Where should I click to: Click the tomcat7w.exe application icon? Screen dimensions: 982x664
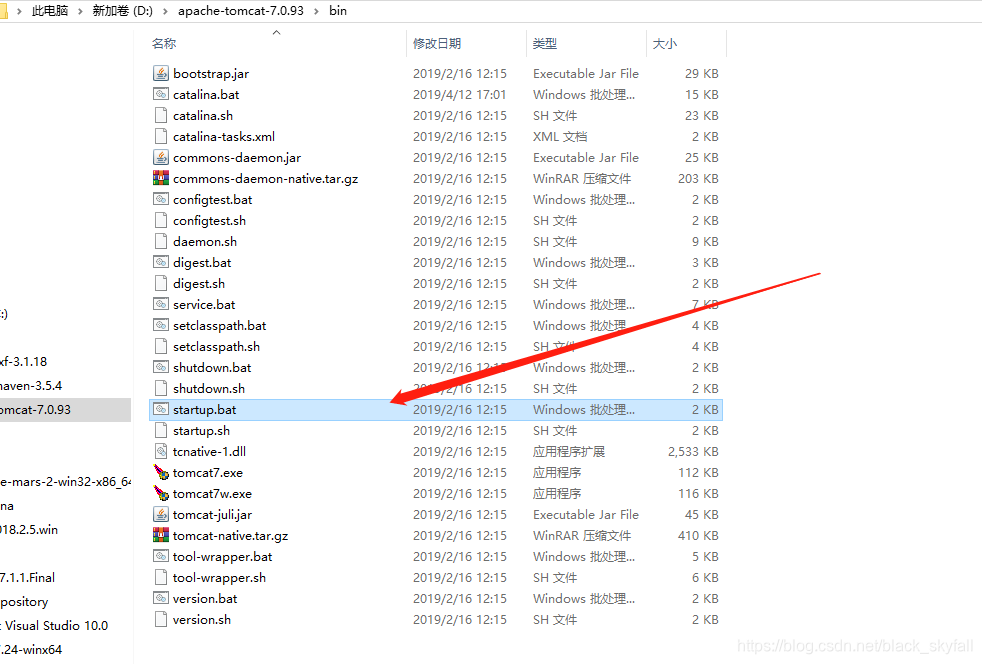[x=161, y=494]
